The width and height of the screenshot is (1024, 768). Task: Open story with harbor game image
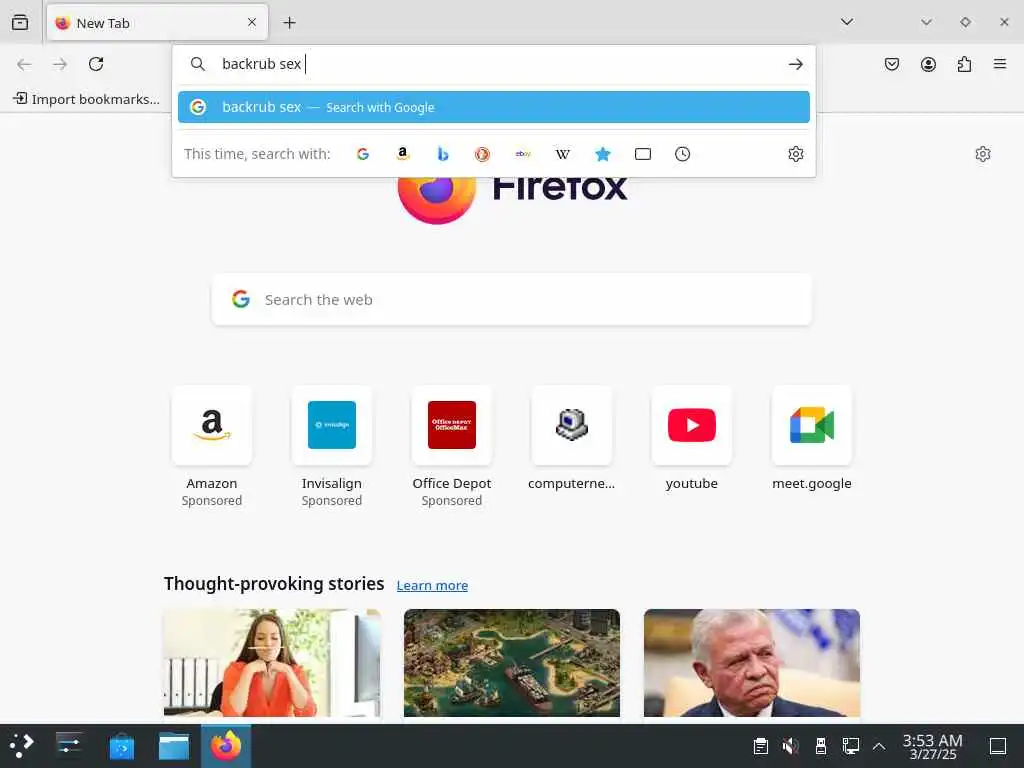click(x=512, y=663)
